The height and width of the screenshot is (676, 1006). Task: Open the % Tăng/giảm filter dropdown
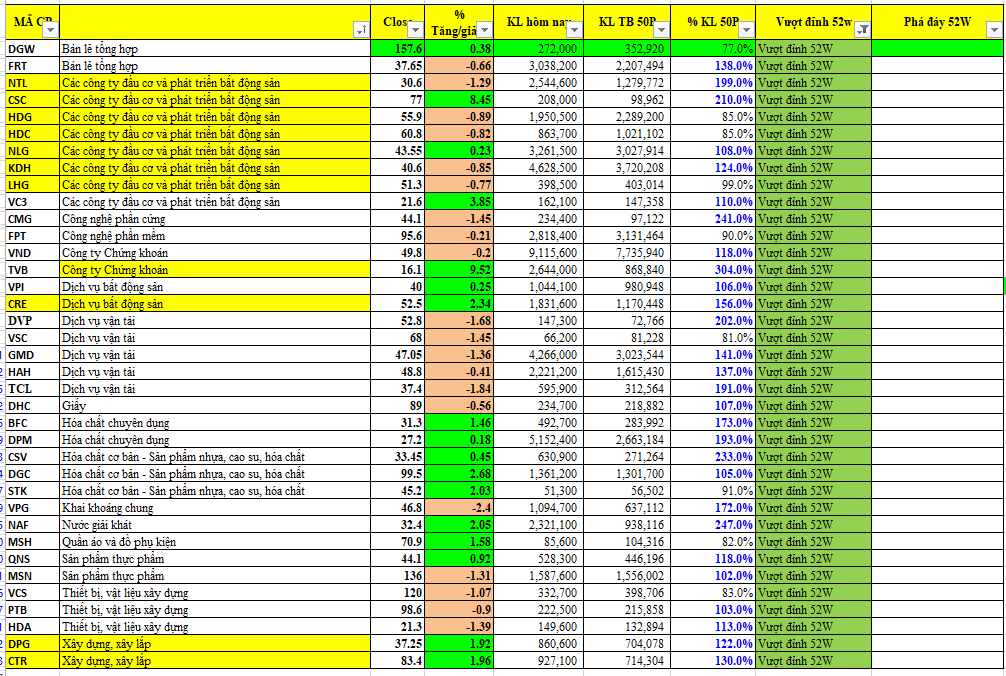click(x=485, y=31)
